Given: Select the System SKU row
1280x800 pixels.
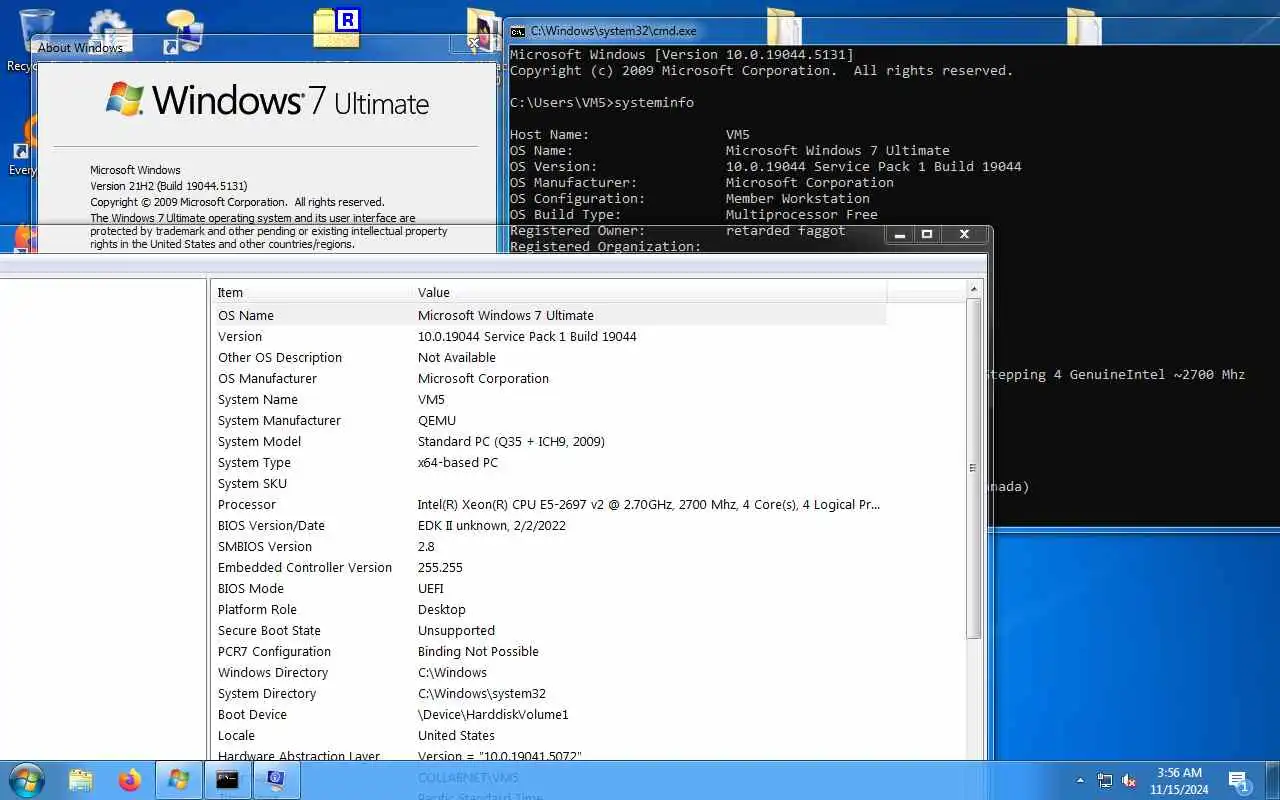Looking at the screenshot, I should click(x=549, y=483).
